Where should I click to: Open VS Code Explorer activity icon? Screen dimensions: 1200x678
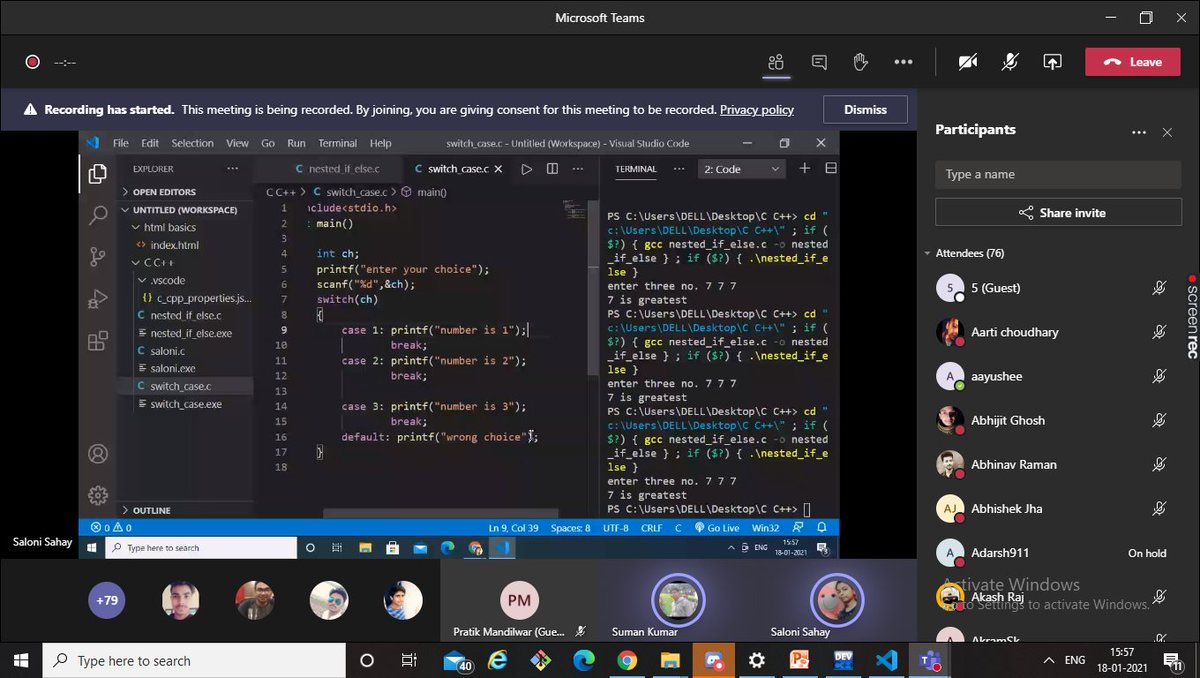(98, 174)
